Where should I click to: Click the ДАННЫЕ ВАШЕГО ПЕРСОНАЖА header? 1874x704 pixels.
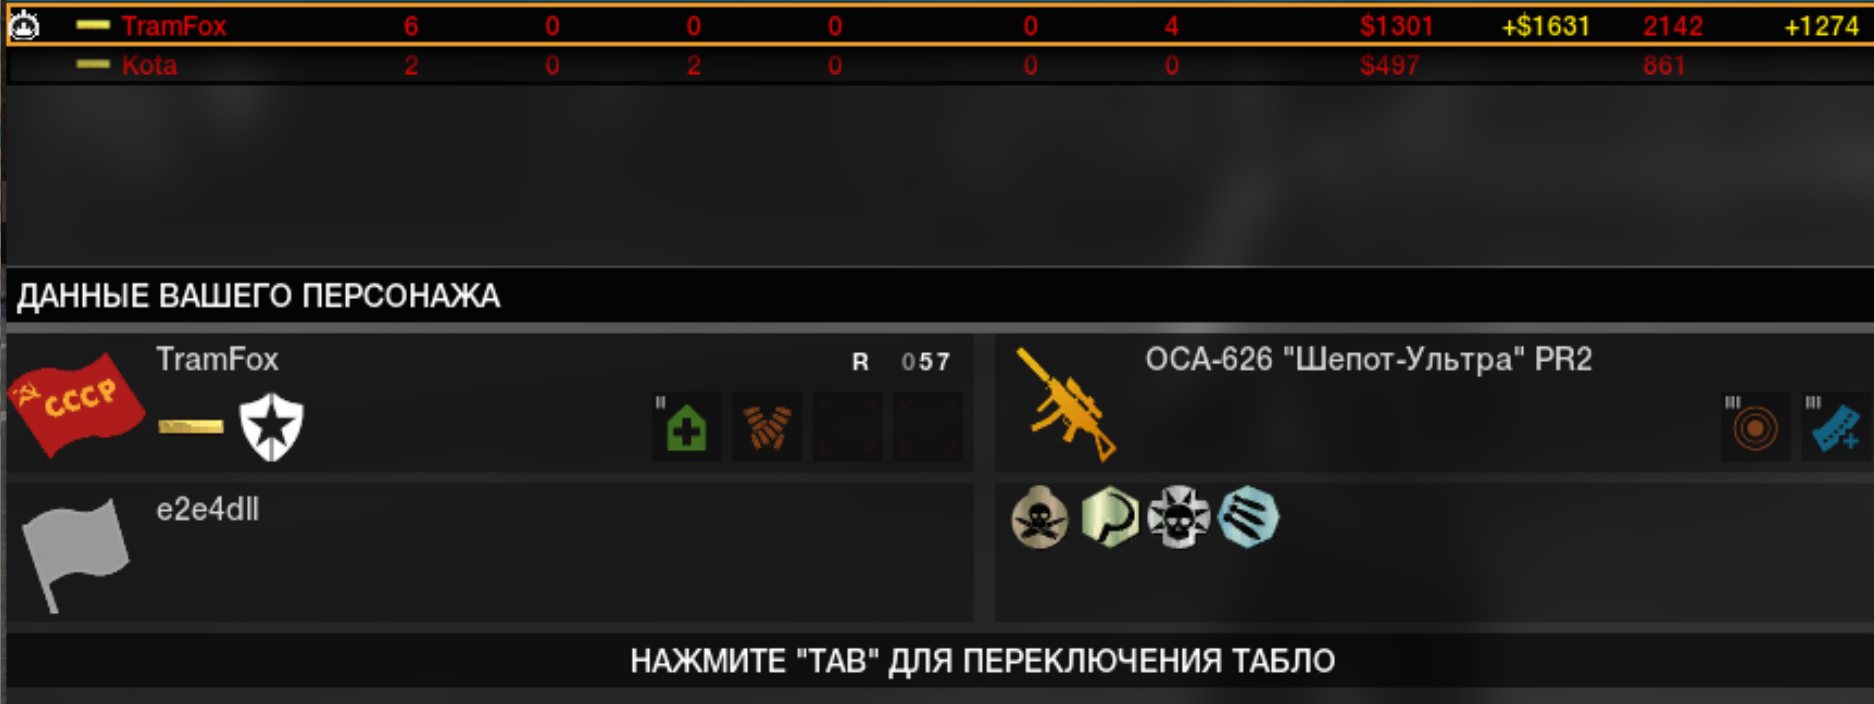[x=259, y=296]
